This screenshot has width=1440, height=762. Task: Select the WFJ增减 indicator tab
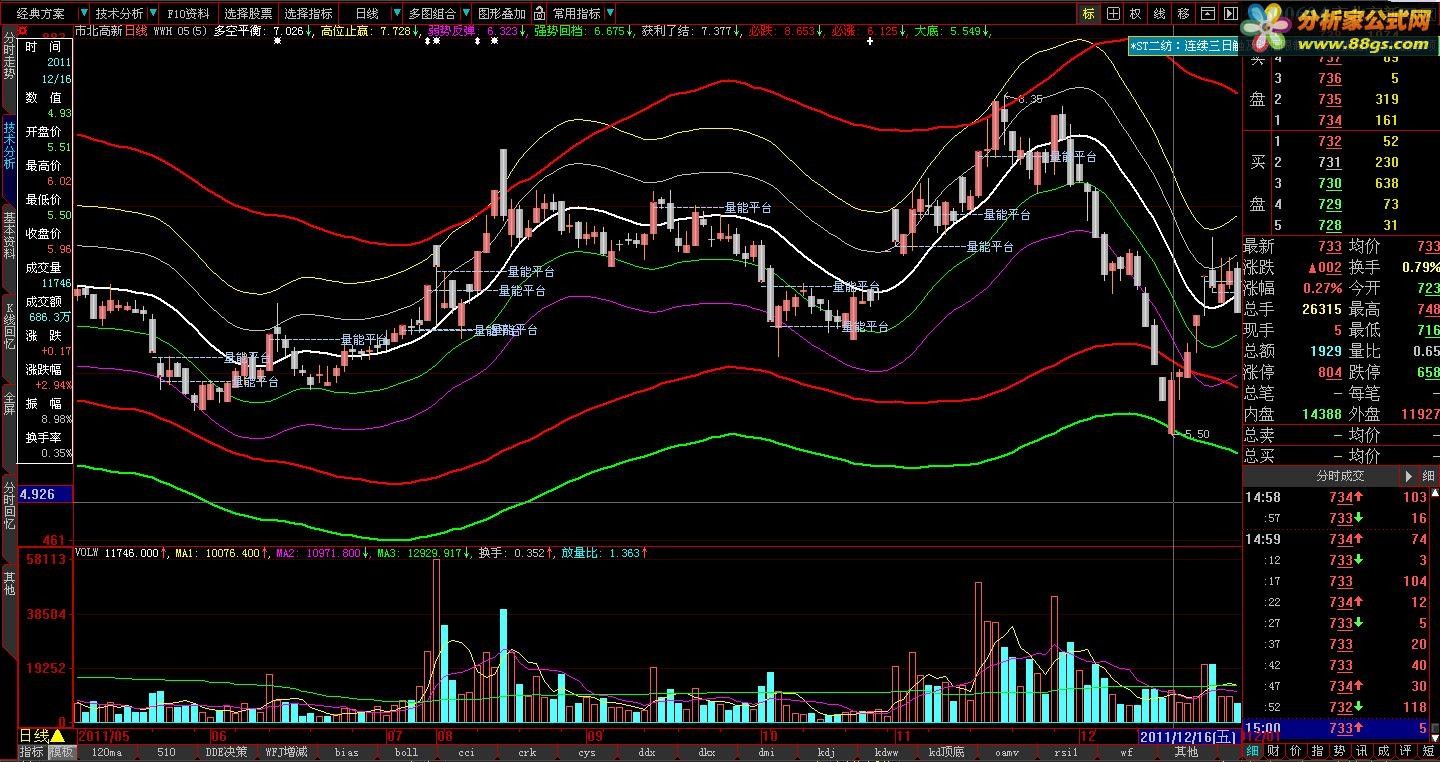pos(287,752)
